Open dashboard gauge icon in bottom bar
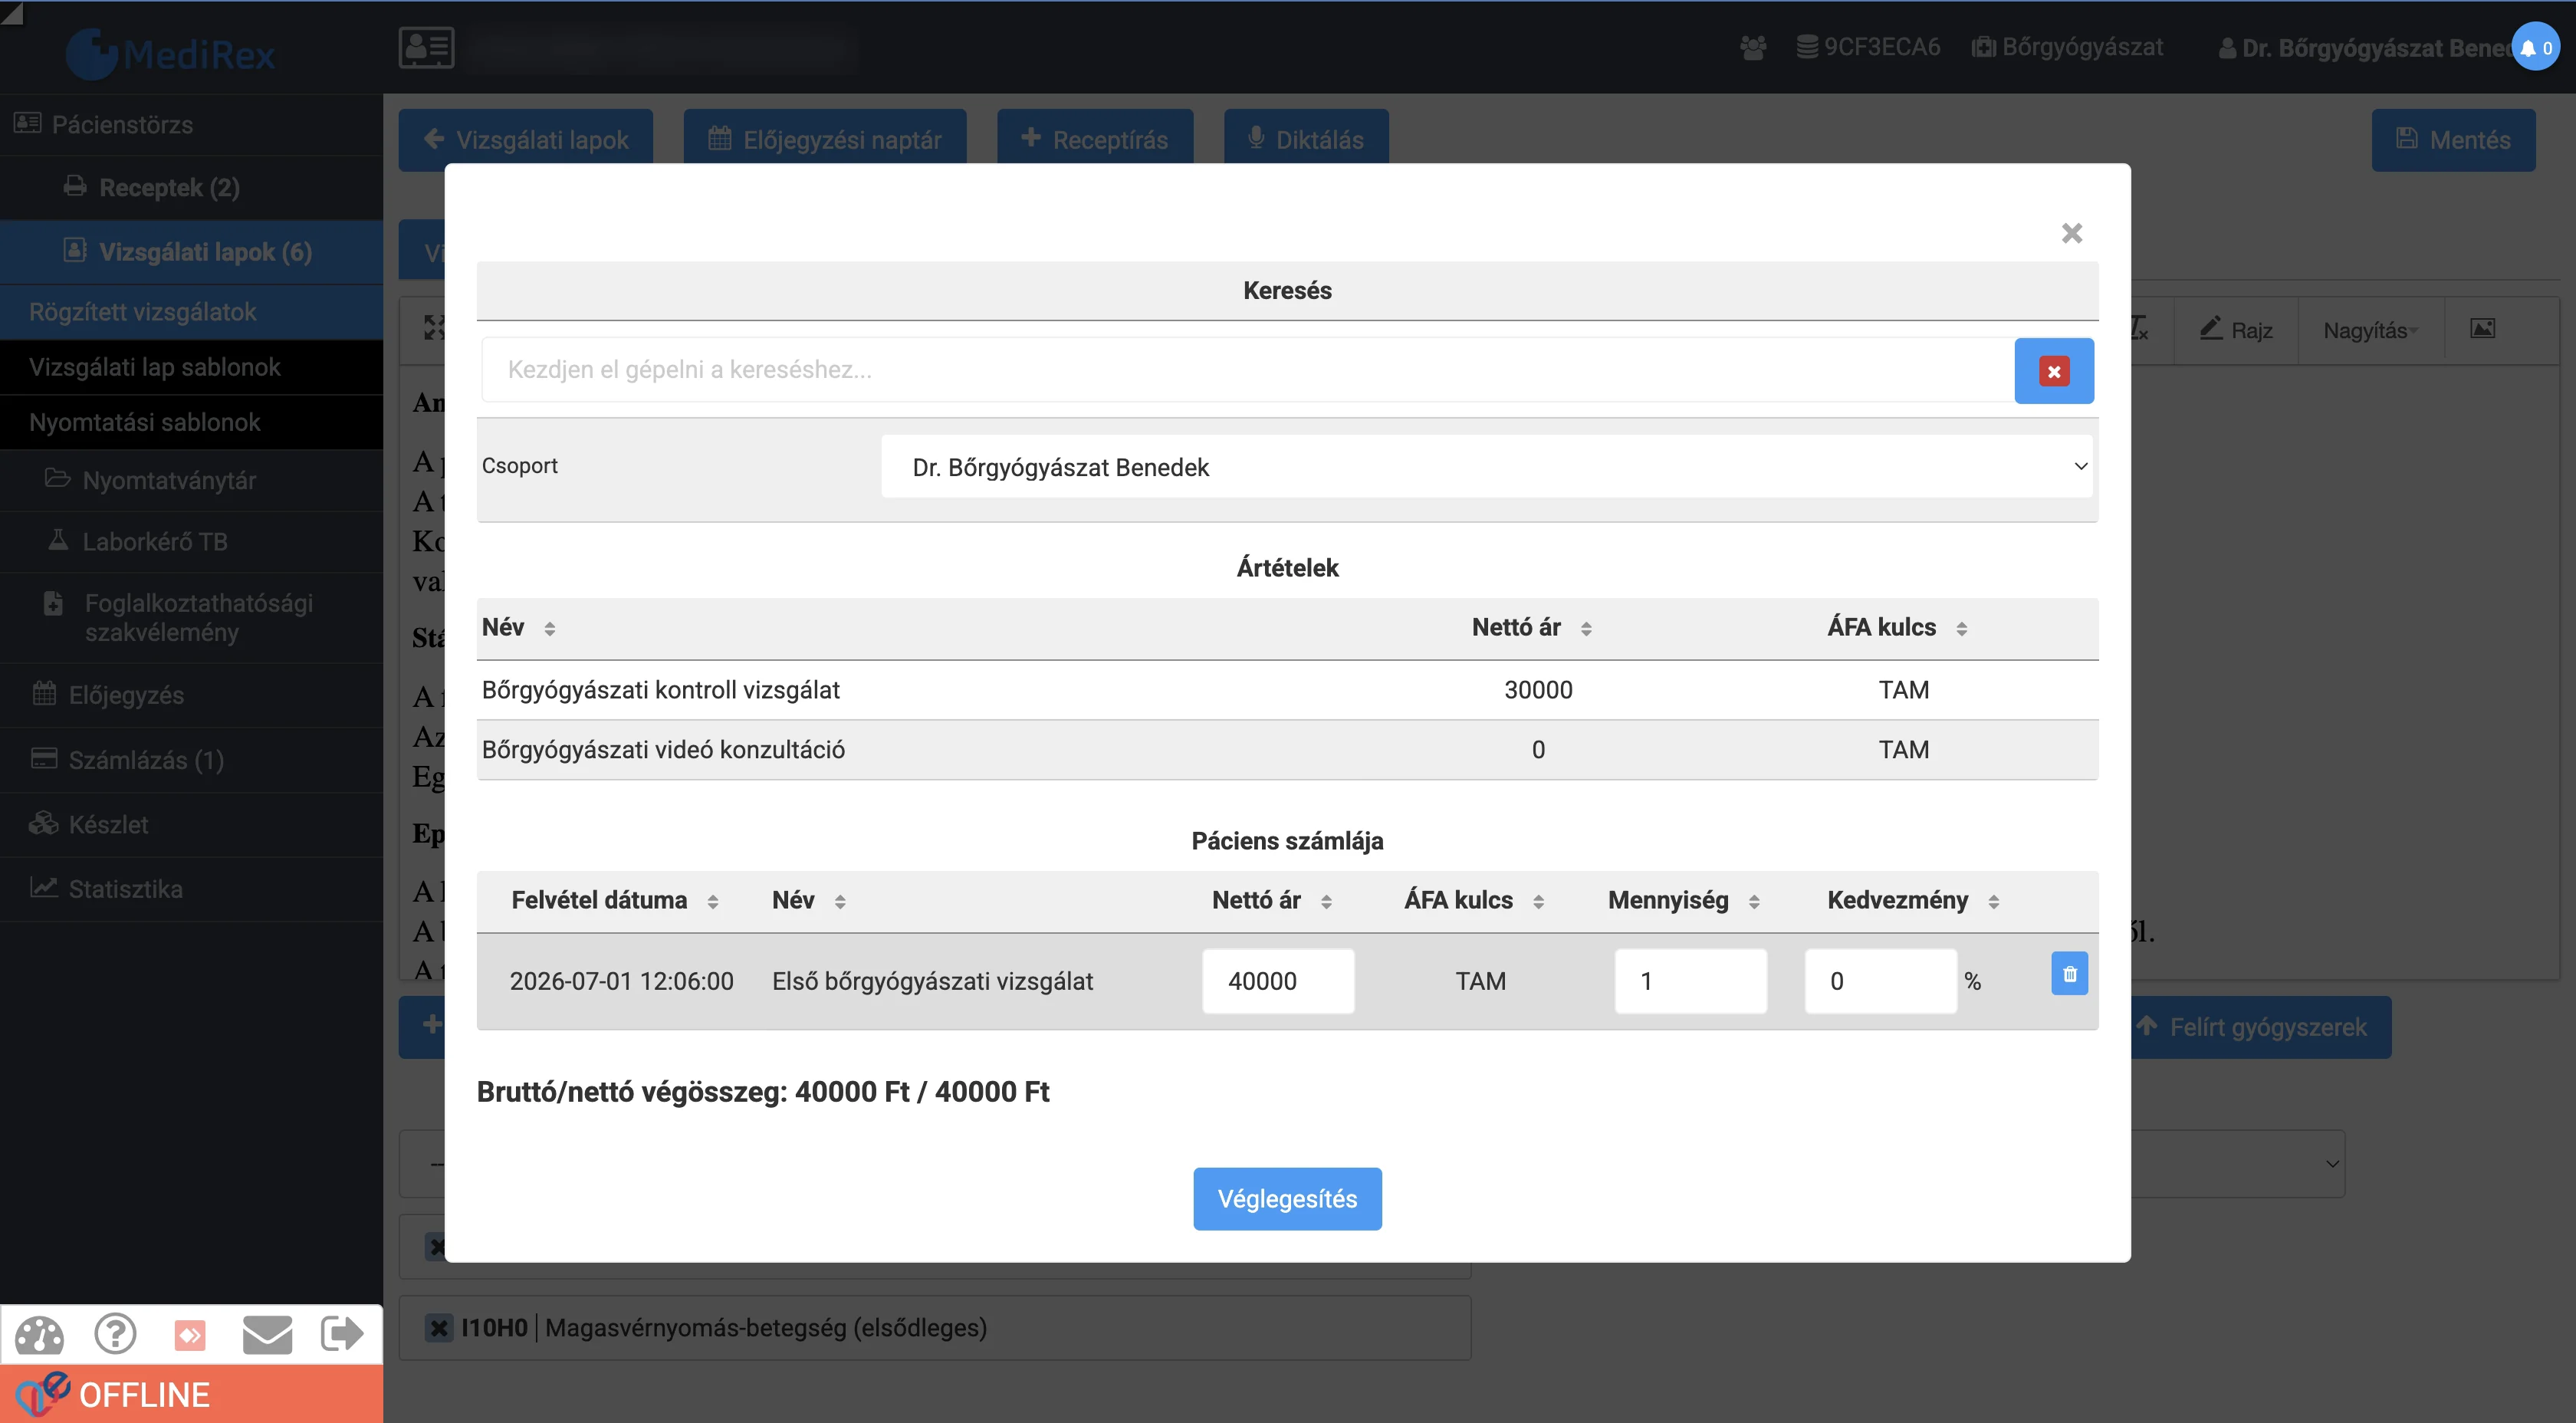This screenshot has height=1423, width=2576. tap(39, 1335)
